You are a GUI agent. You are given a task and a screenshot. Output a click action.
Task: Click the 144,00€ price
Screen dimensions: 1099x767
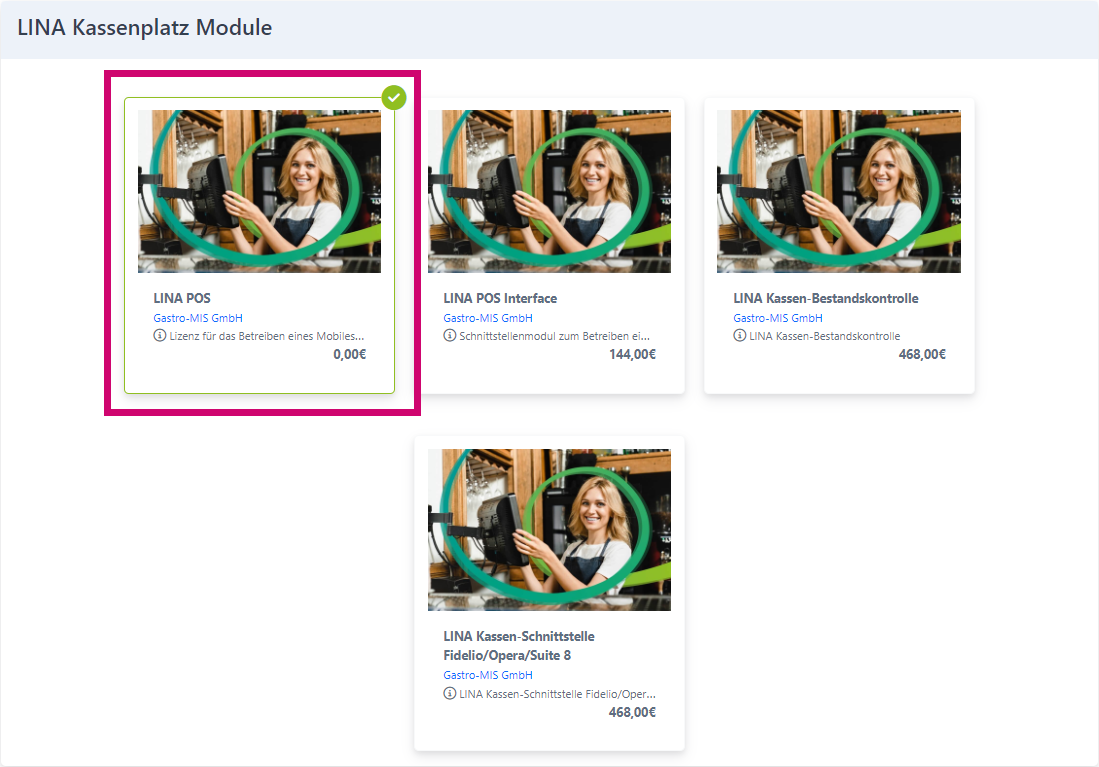(x=633, y=354)
